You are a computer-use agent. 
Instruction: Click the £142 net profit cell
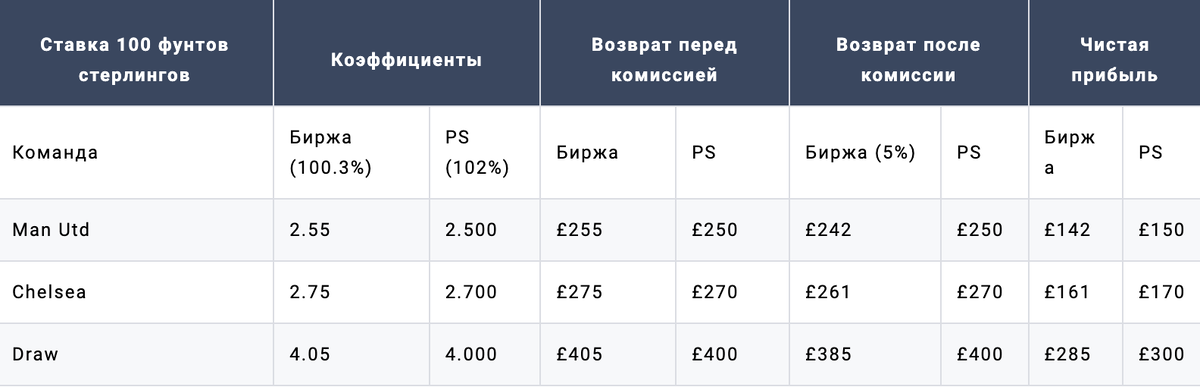click(x=1066, y=230)
